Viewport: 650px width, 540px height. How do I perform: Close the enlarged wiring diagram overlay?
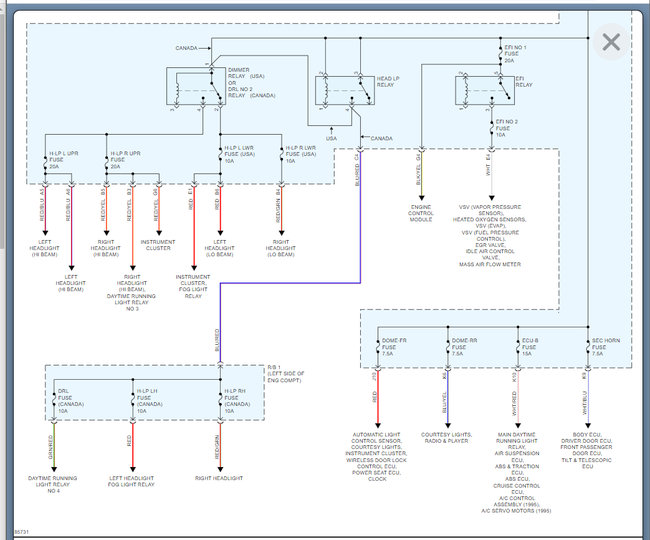[x=611, y=42]
